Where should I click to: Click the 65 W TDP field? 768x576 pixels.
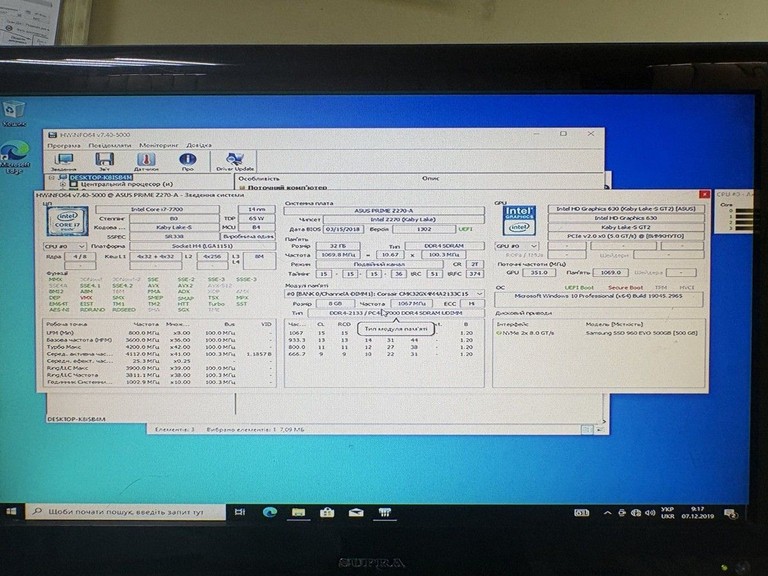[x=257, y=218]
